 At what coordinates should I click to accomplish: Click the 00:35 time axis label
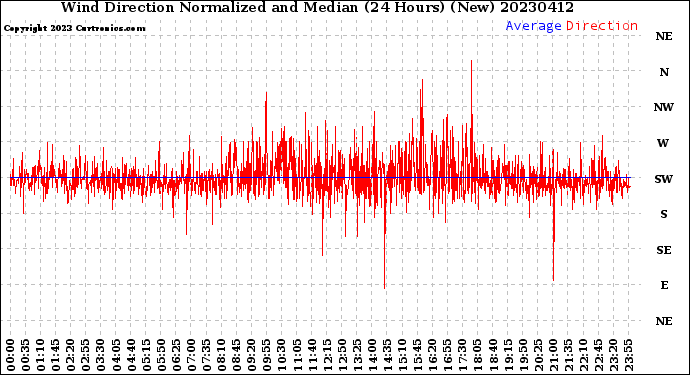coord(26,355)
